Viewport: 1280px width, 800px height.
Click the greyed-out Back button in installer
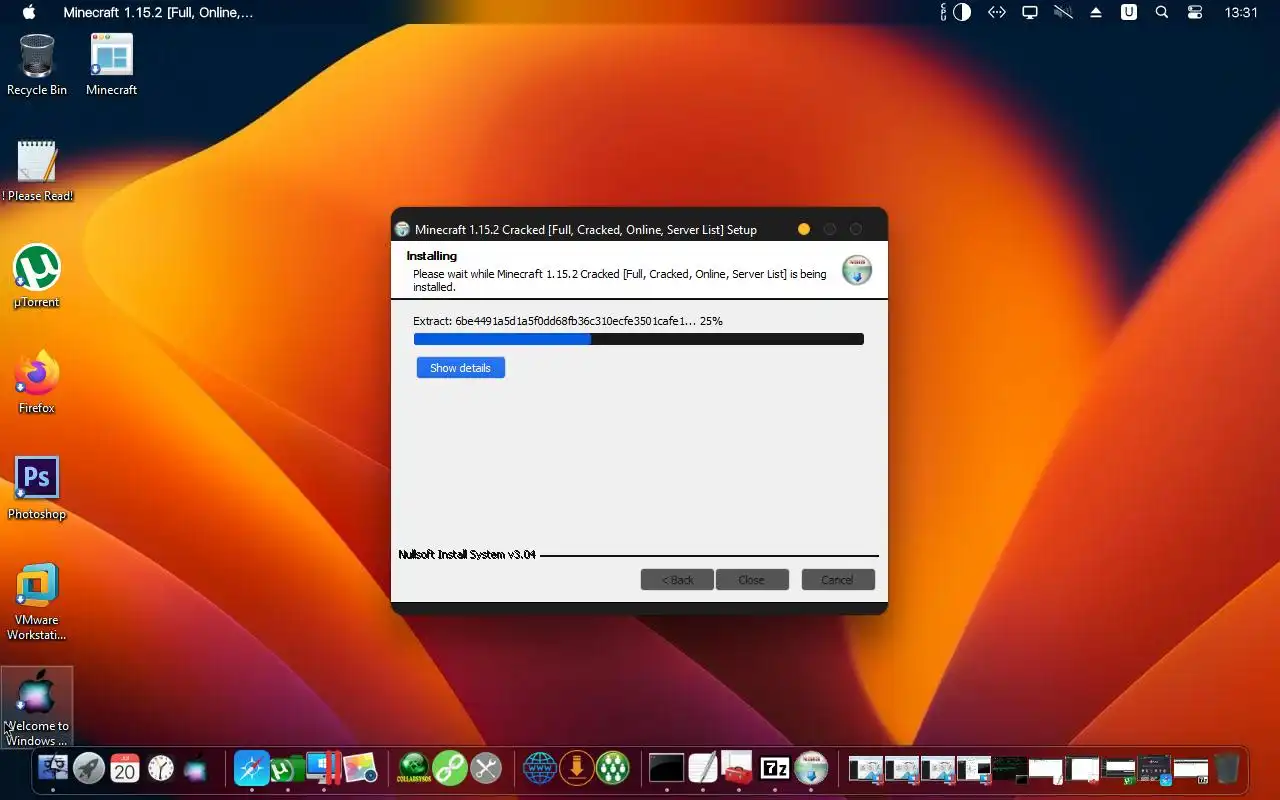(677, 580)
